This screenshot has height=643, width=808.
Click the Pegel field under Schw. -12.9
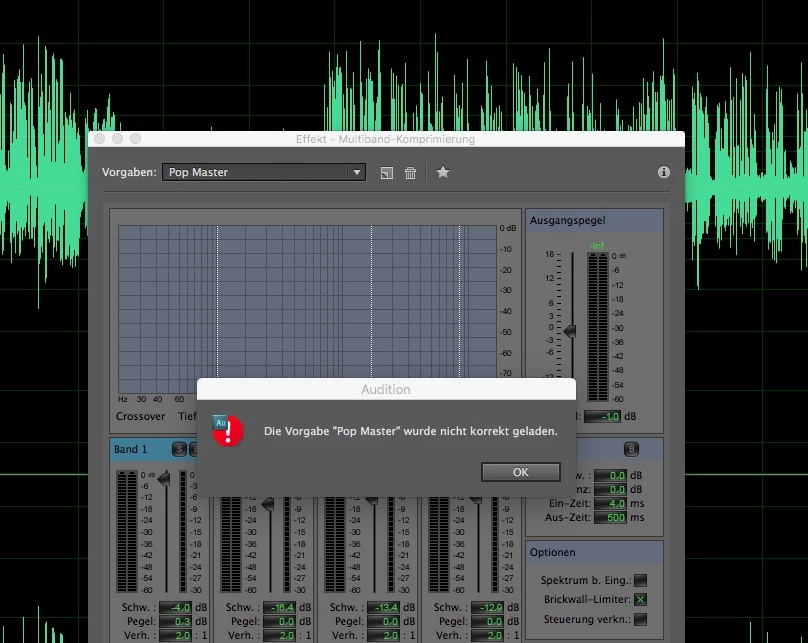(487, 621)
